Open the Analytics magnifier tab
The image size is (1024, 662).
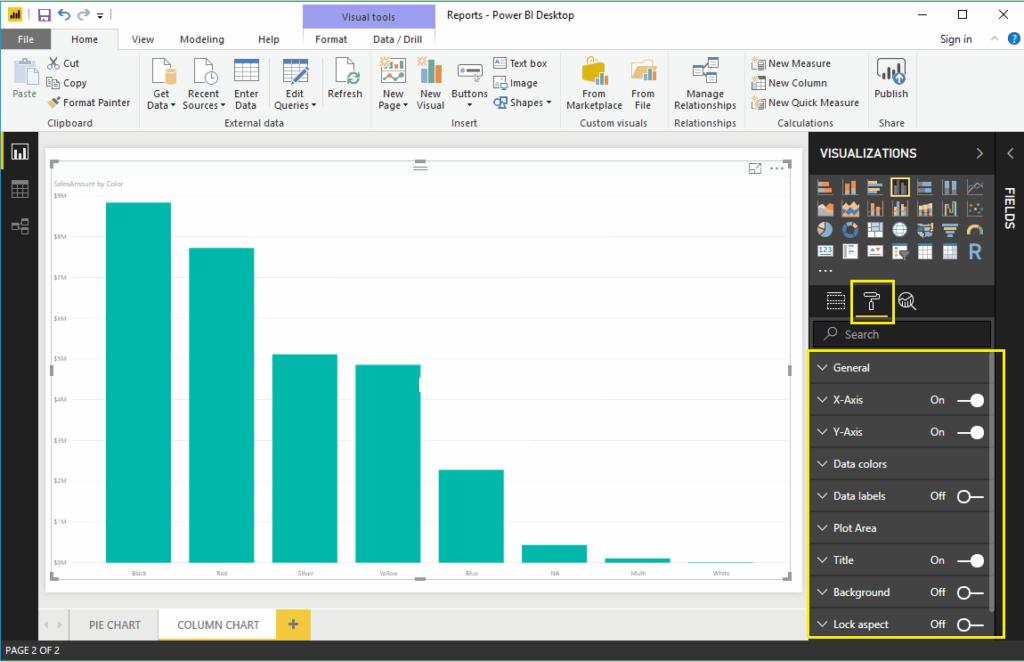click(907, 301)
